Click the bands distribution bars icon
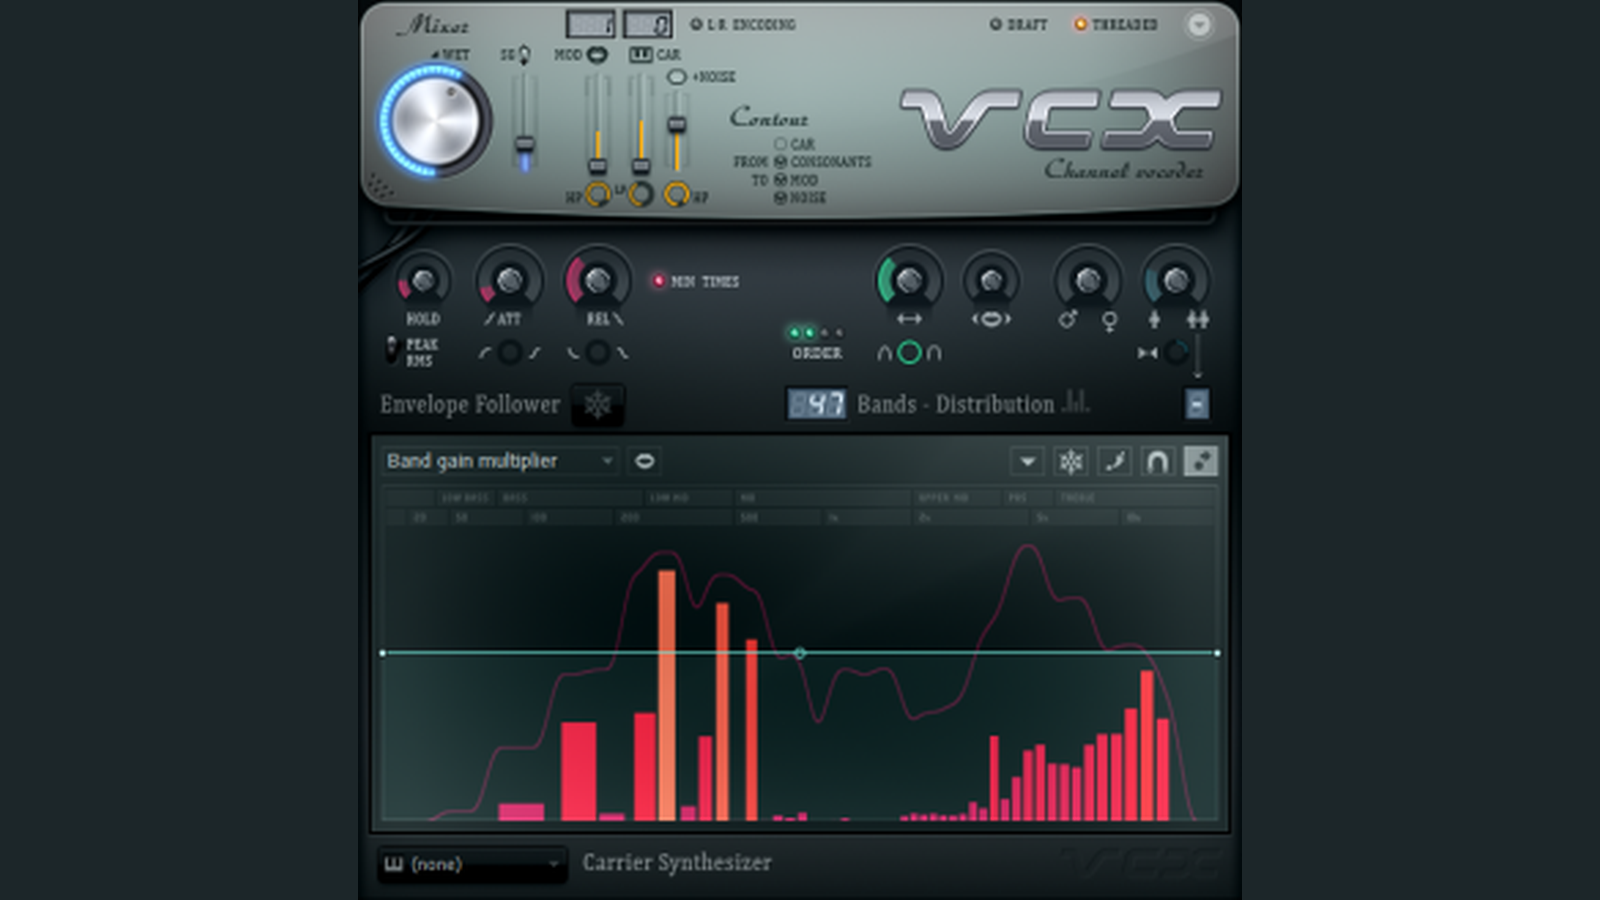Image resolution: width=1600 pixels, height=900 pixels. [x=1076, y=403]
